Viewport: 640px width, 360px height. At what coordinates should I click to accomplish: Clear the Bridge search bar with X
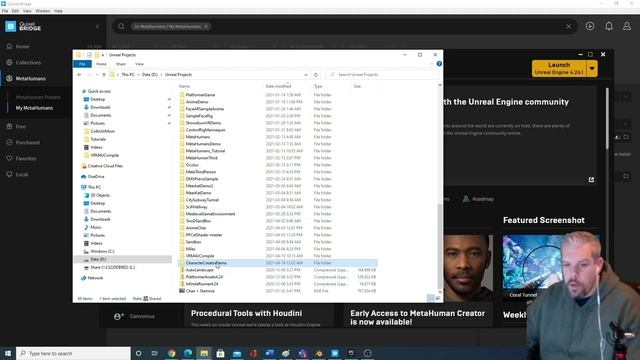coord(568,27)
